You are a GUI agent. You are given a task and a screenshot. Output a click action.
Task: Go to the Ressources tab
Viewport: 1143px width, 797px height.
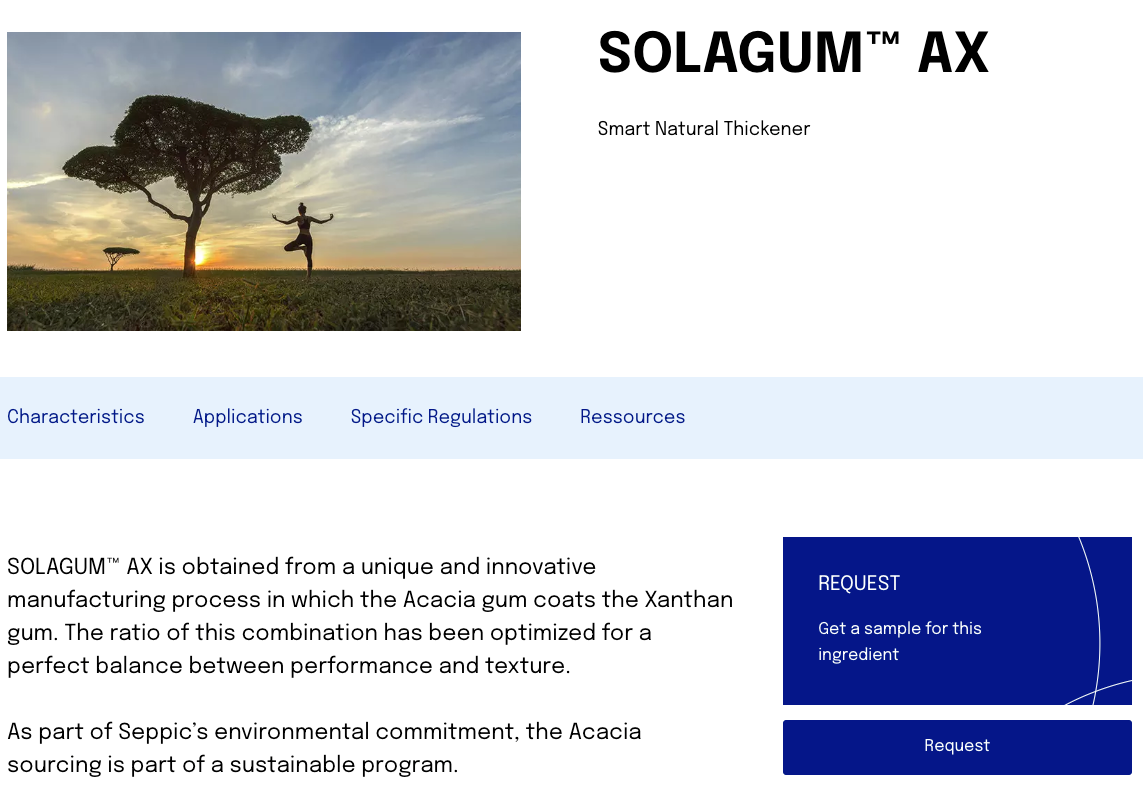(632, 417)
